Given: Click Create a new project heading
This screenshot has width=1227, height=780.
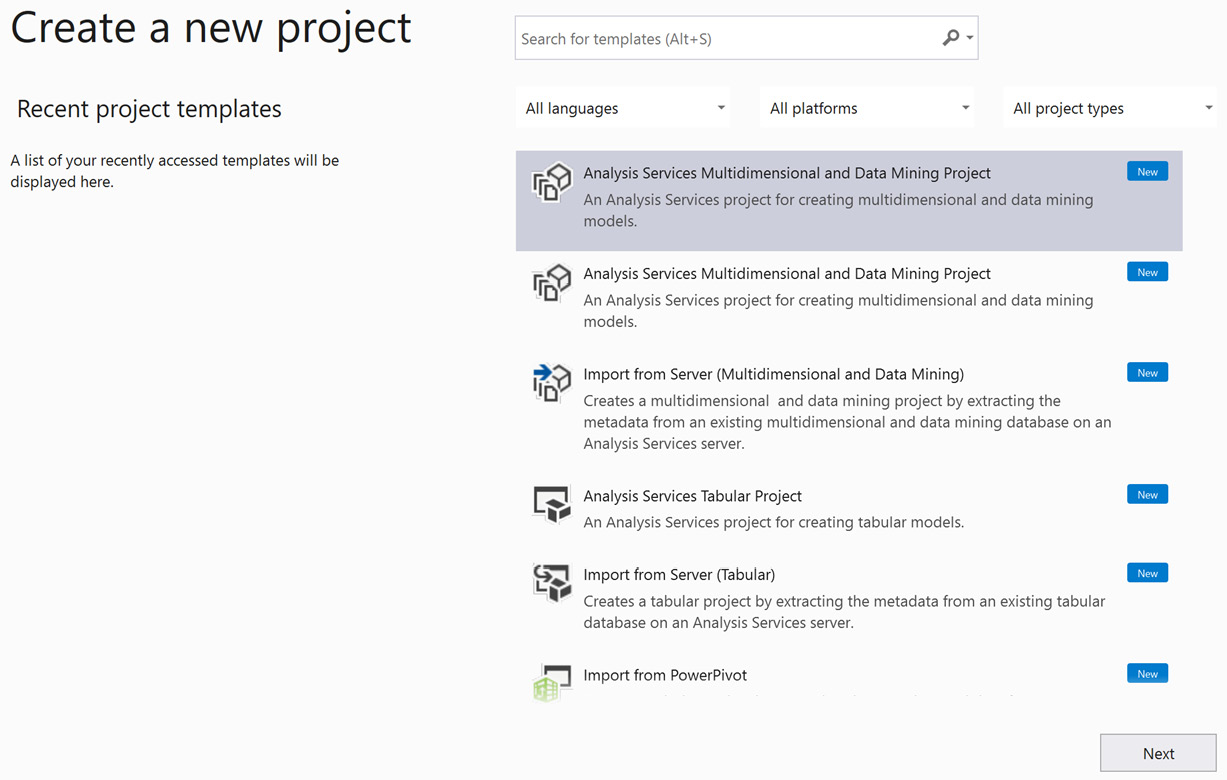Looking at the screenshot, I should pyautogui.click(x=211, y=28).
